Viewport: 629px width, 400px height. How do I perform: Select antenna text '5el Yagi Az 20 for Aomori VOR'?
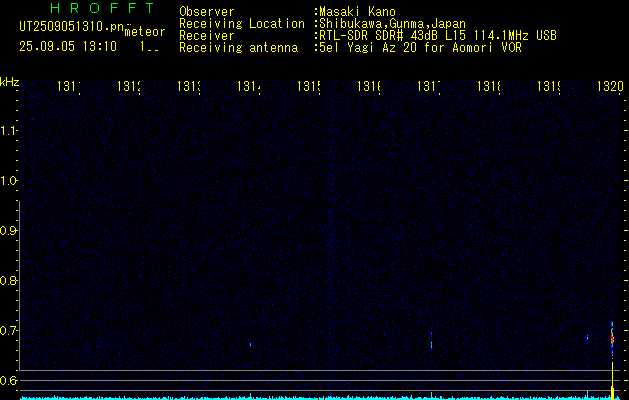click(x=420, y=48)
